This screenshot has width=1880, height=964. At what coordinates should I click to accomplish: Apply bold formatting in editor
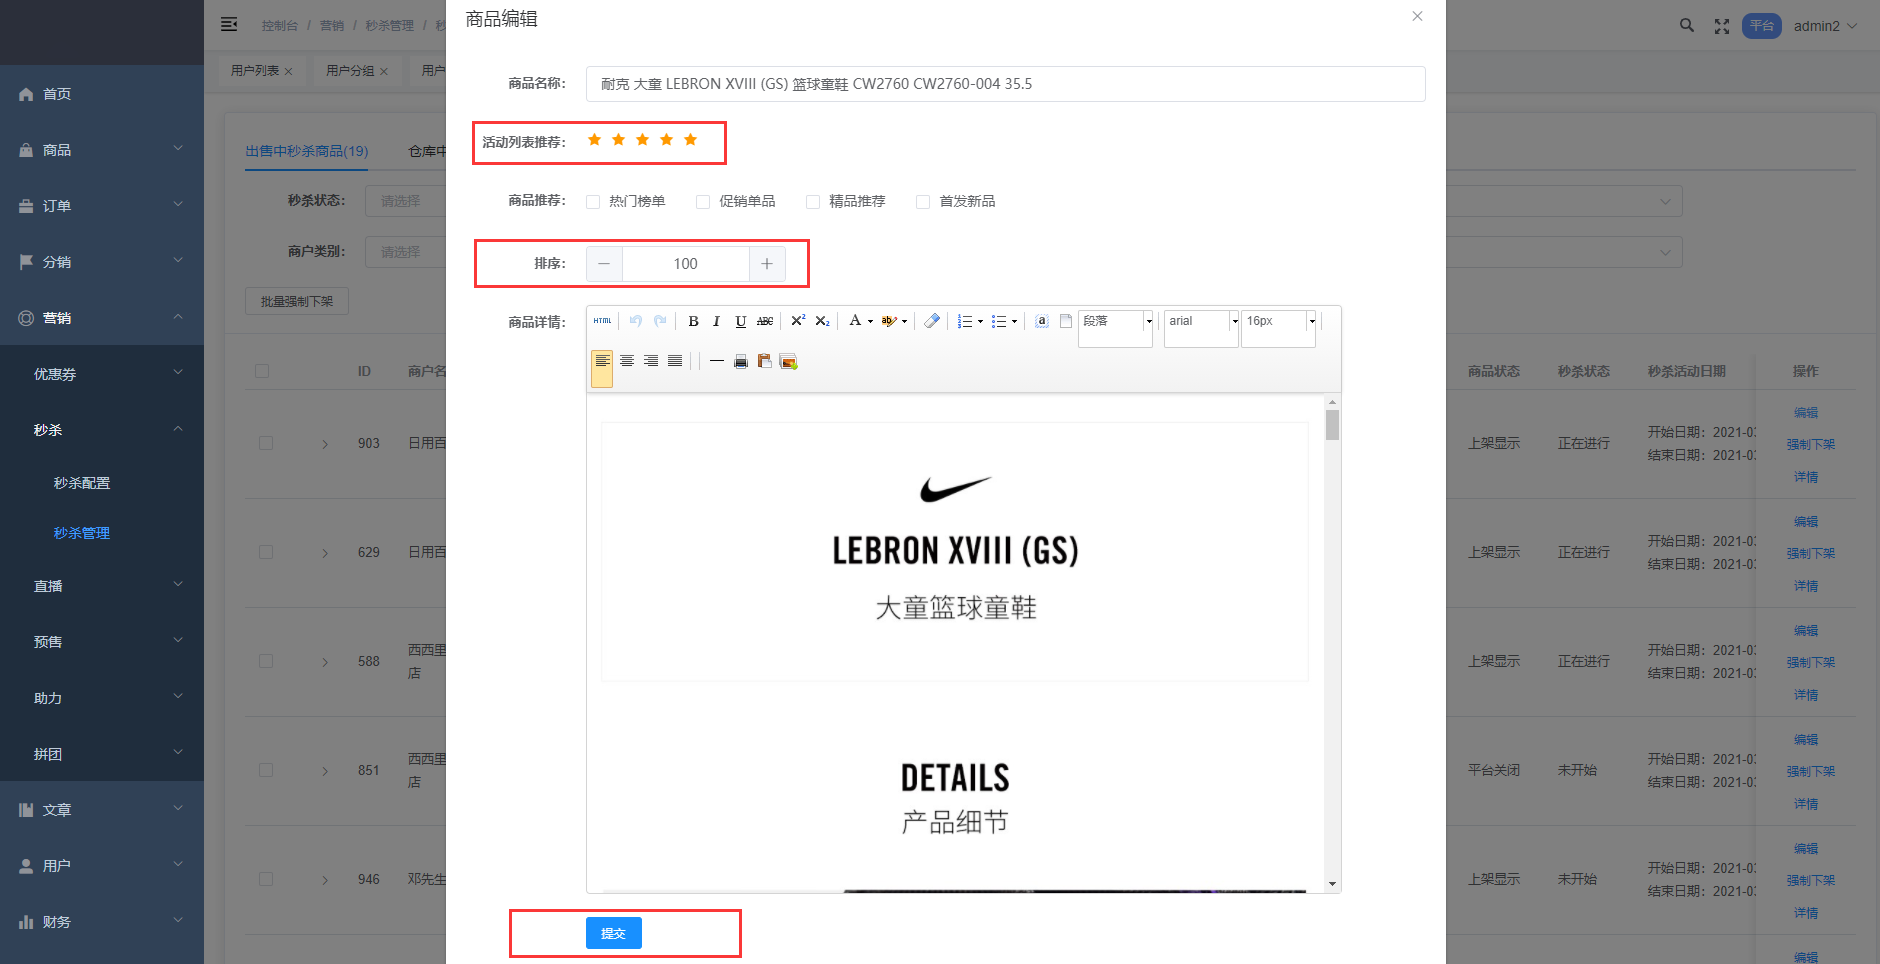(x=693, y=321)
